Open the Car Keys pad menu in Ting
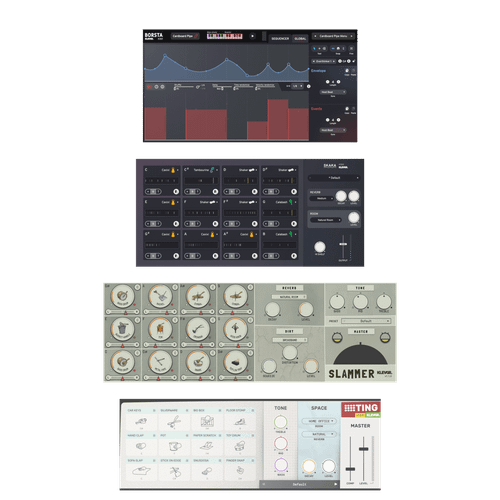Viewport: 500px width, 500px height. pos(154,410)
